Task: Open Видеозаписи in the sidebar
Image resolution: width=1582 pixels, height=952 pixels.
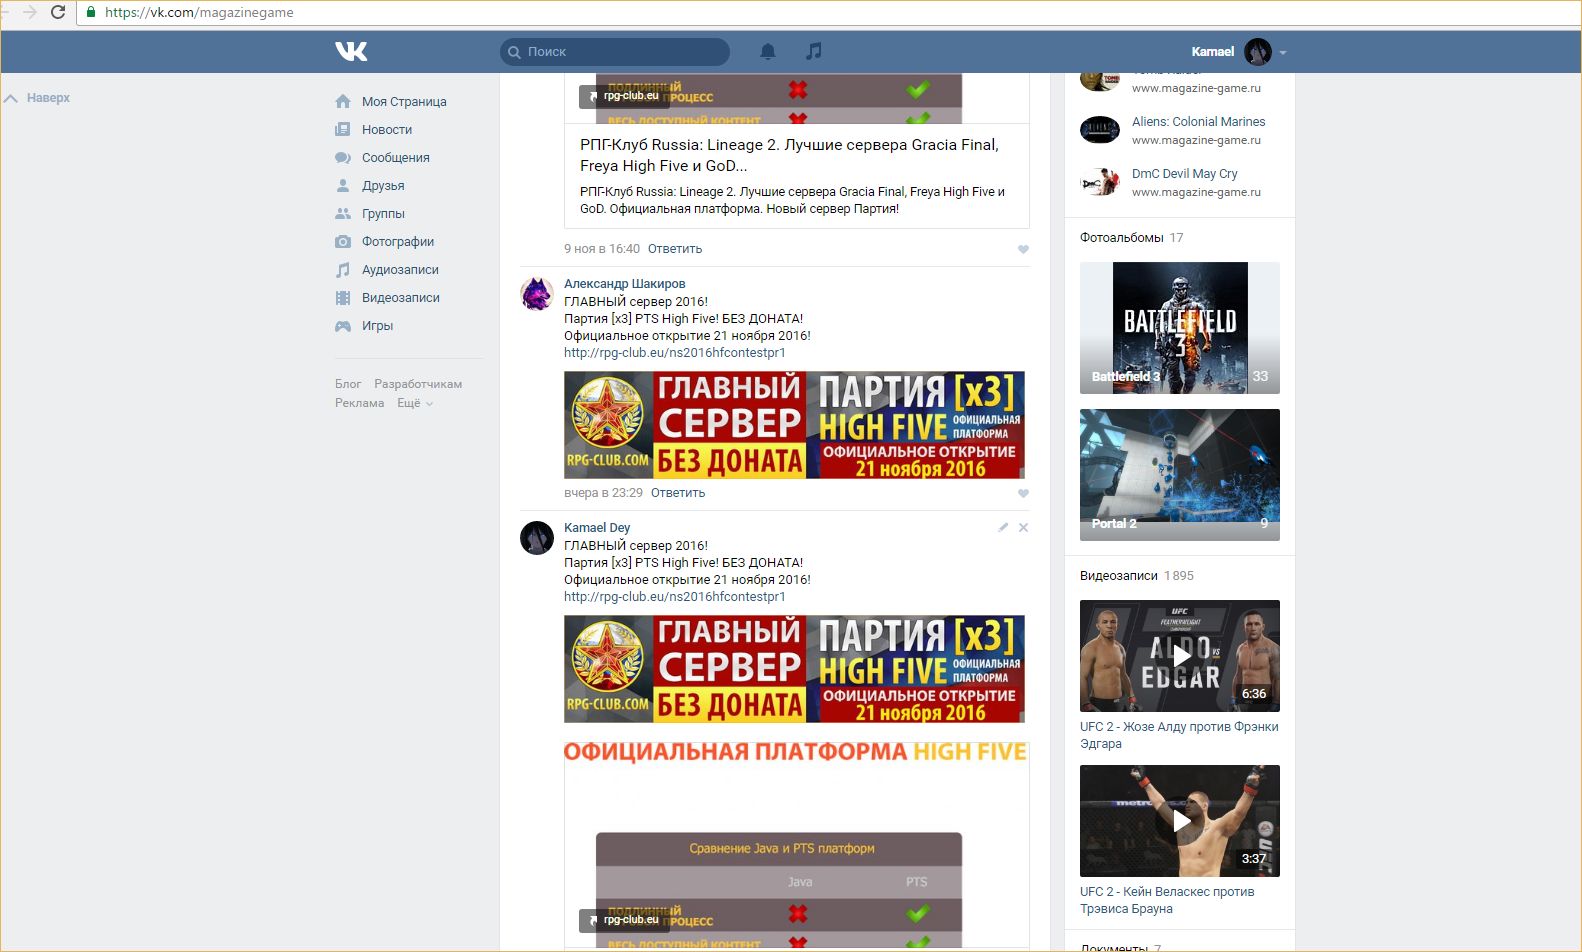Action: pyautogui.click(x=401, y=297)
